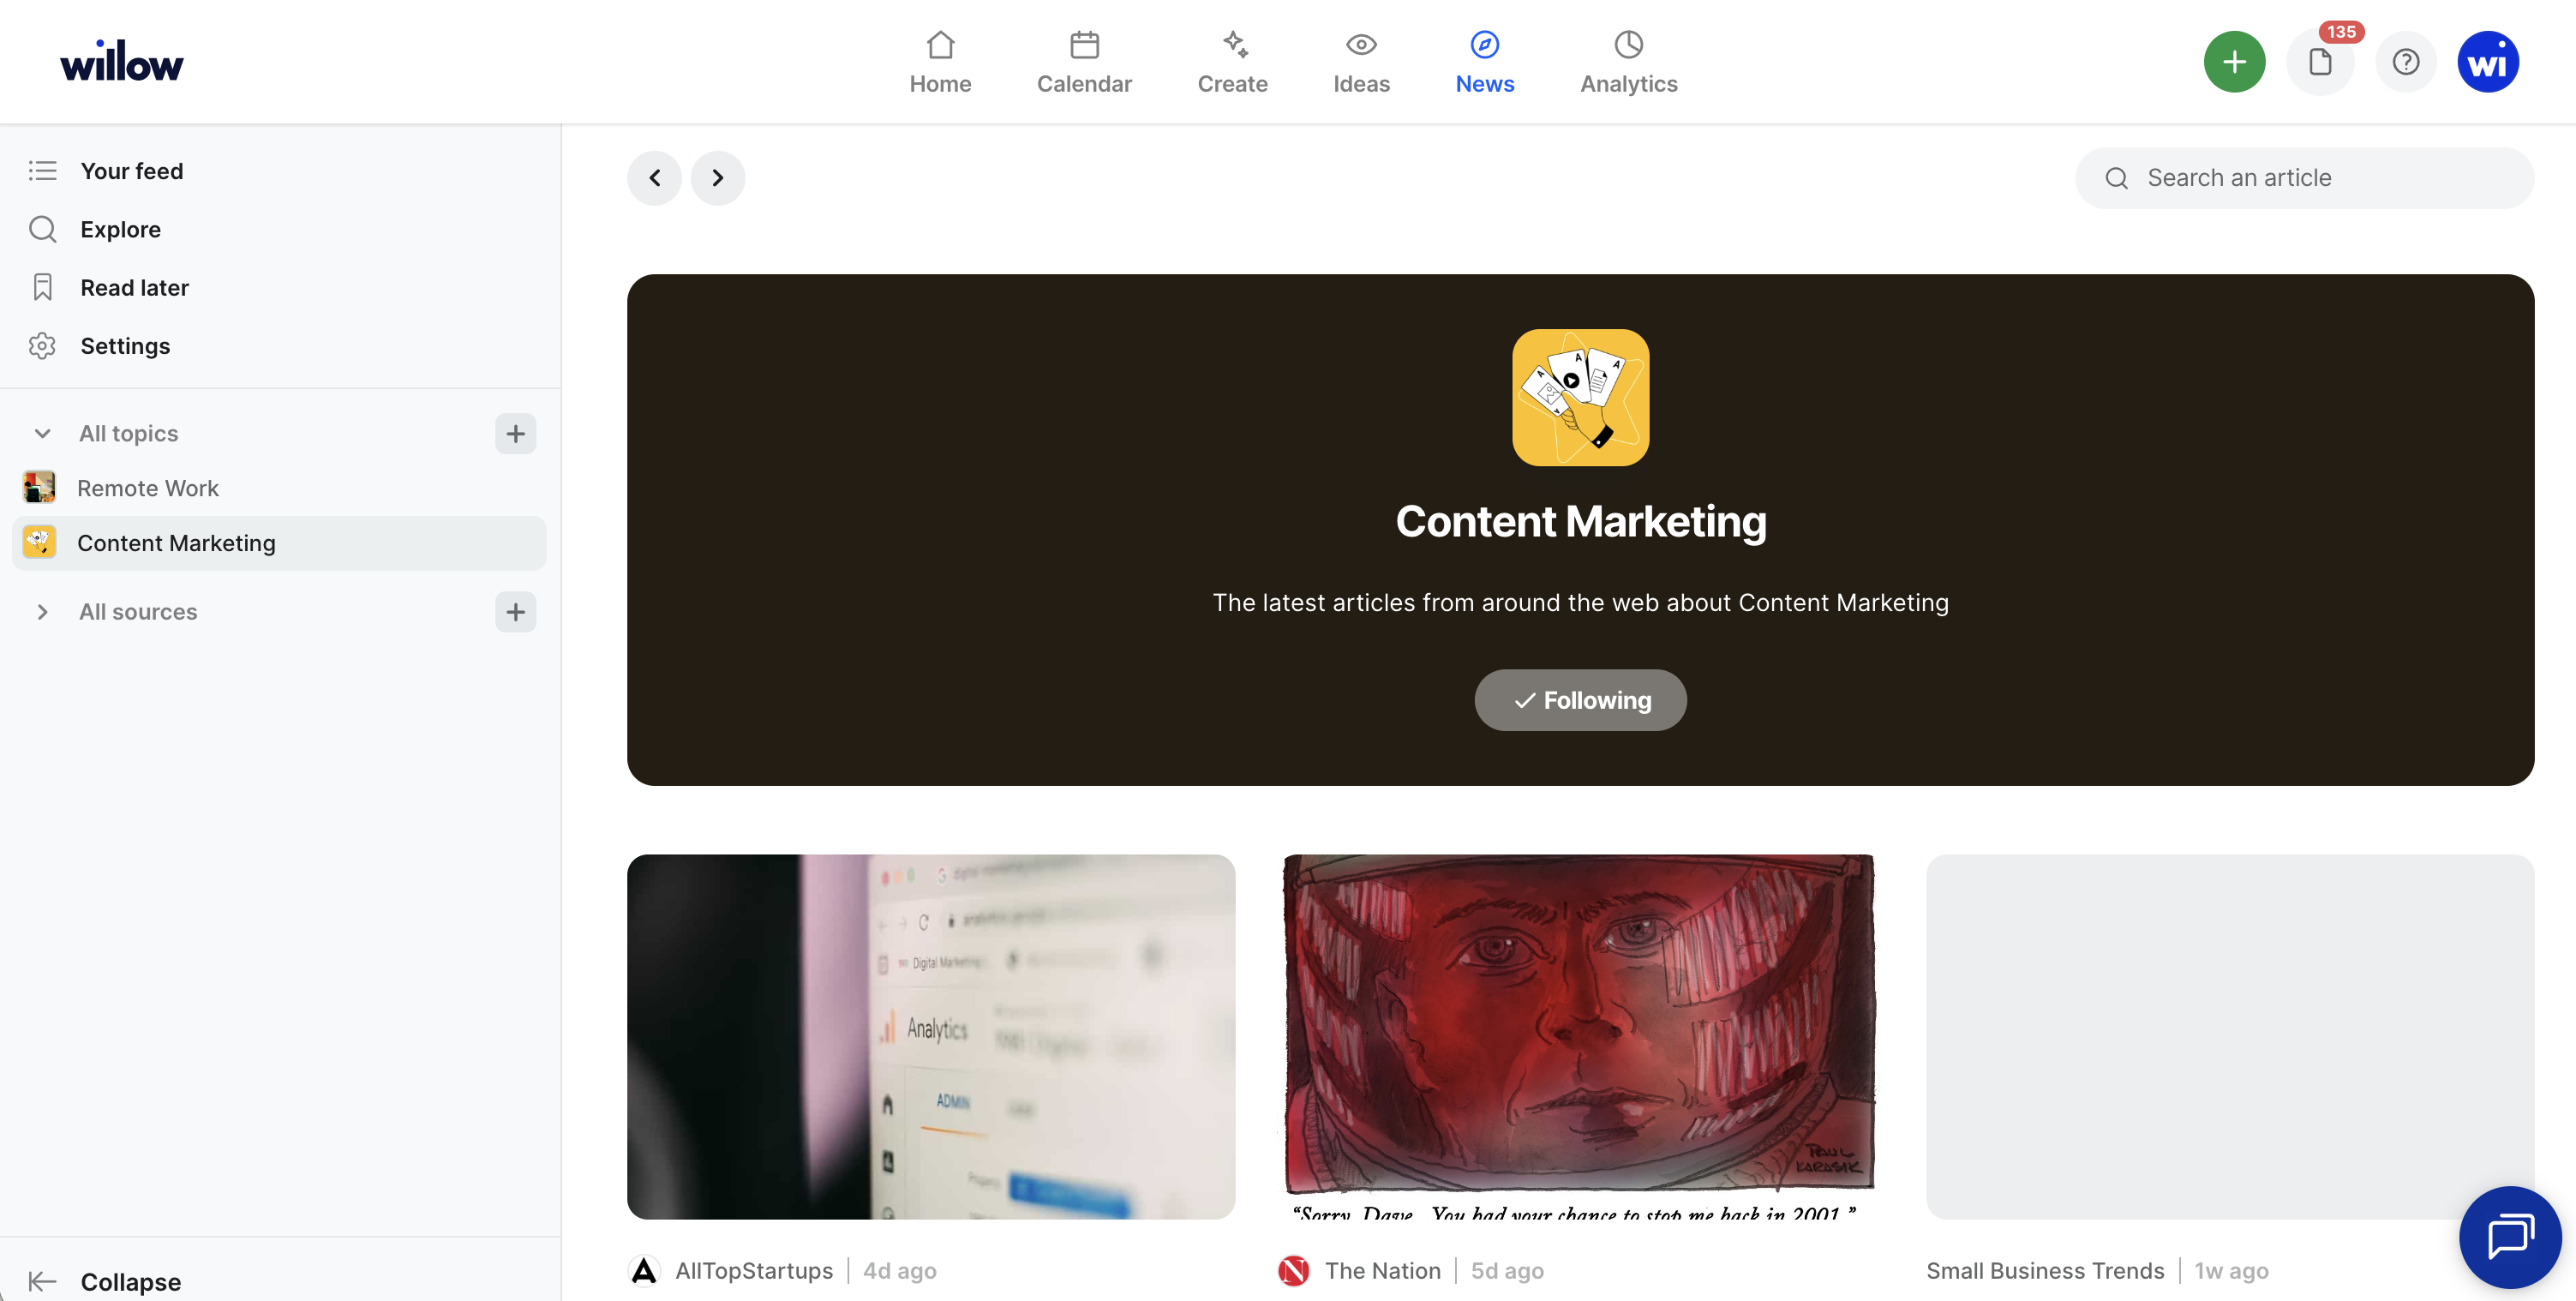
Task: Open the Analytics tab
Action: tap(1628, 62)
